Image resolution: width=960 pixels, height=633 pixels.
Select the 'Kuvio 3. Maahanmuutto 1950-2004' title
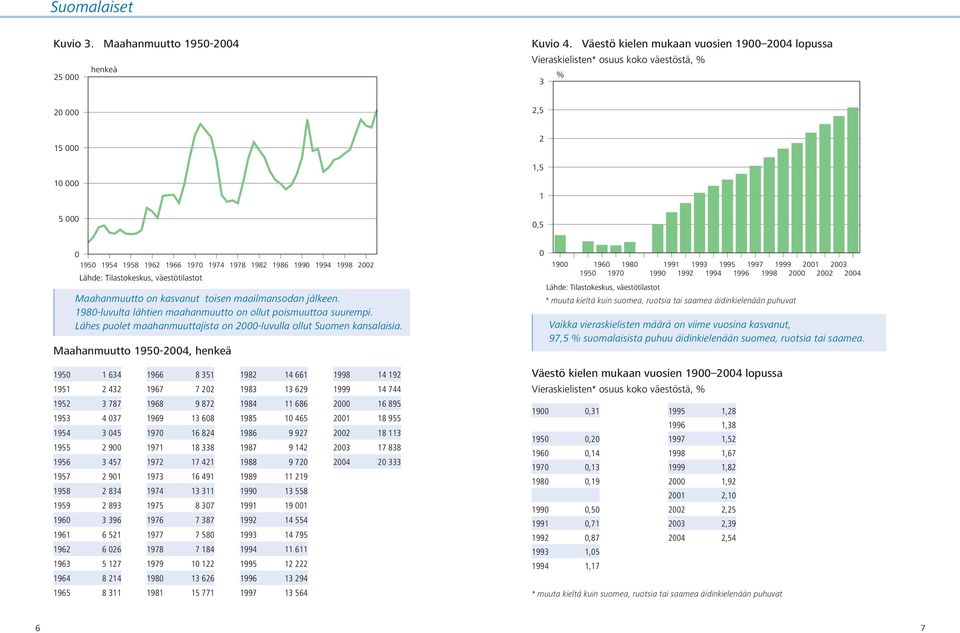click(x=146, y=43)
